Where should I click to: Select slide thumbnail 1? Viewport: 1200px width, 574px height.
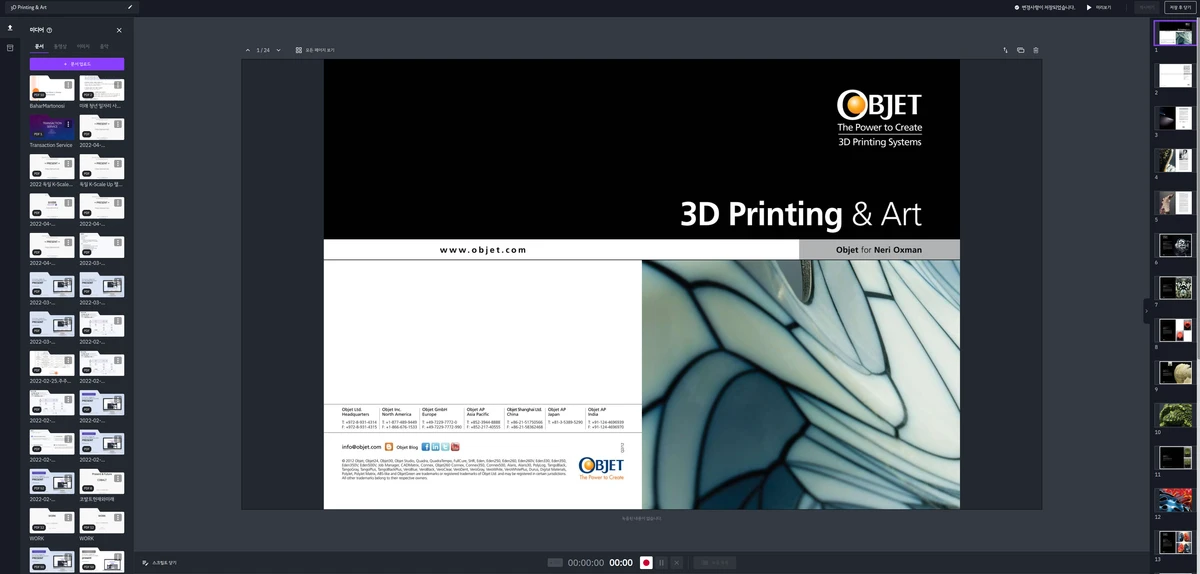(1175, 34)
